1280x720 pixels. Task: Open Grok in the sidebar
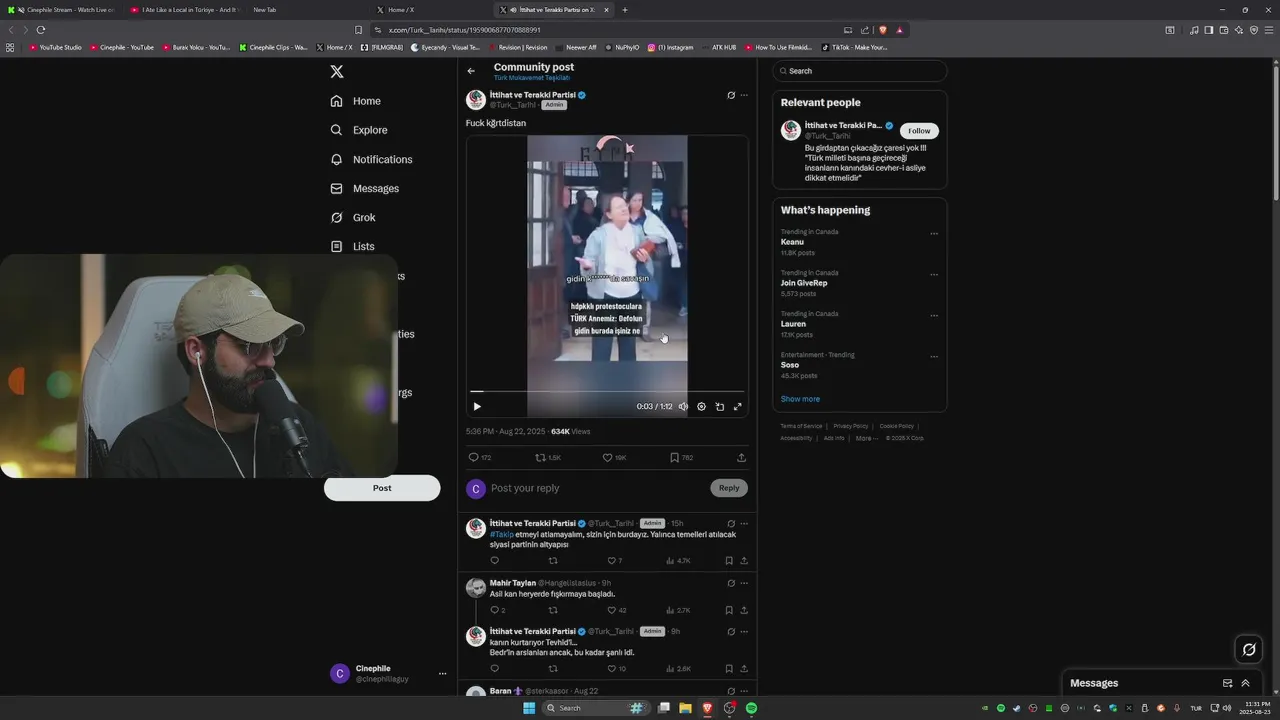353,217
